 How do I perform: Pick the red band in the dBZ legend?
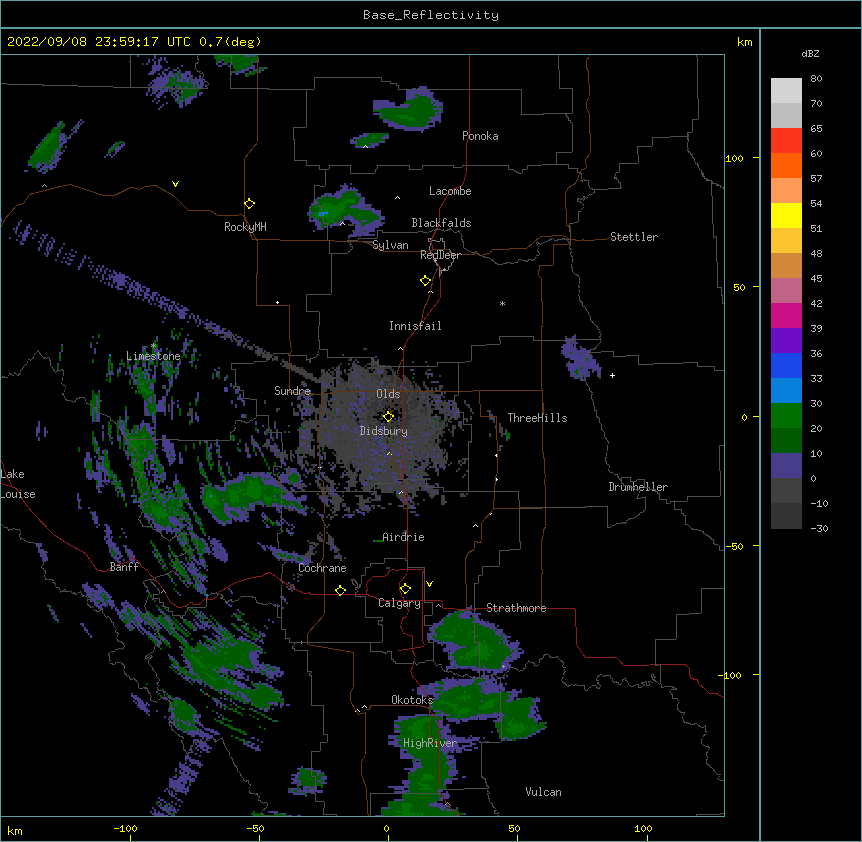point(786,140)
